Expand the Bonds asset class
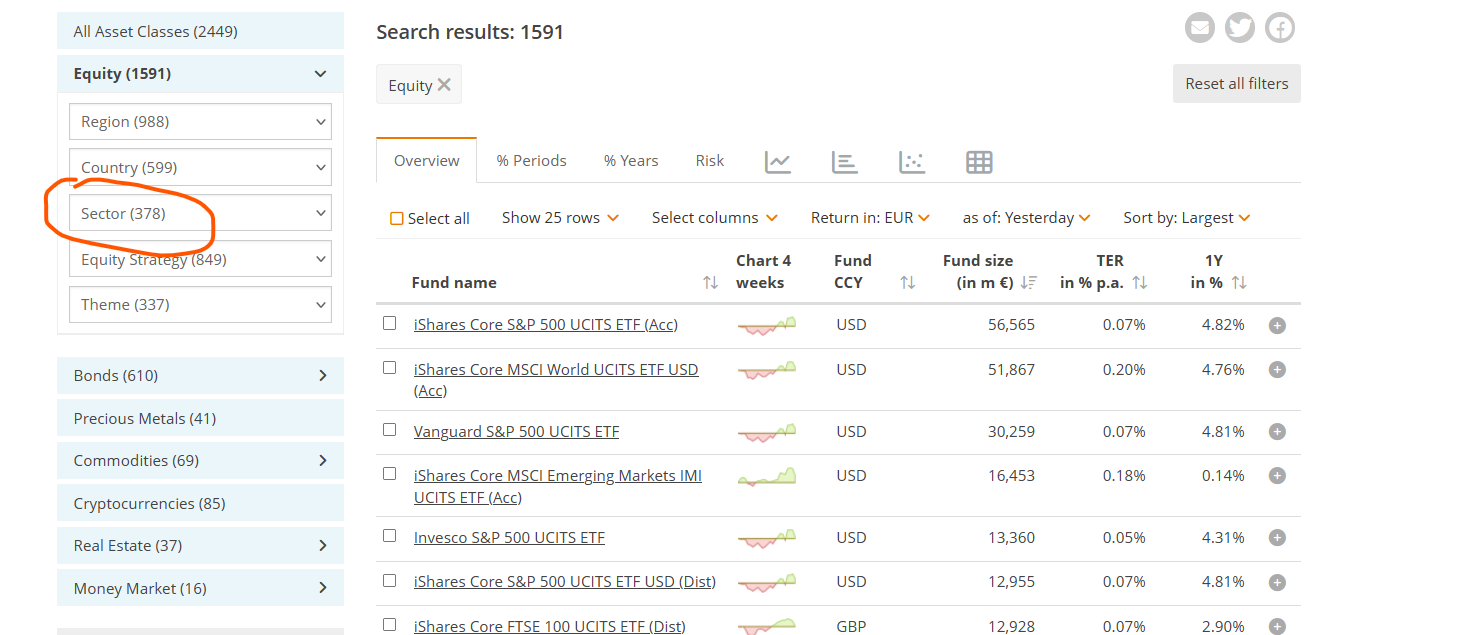 [x=200, y=376]
